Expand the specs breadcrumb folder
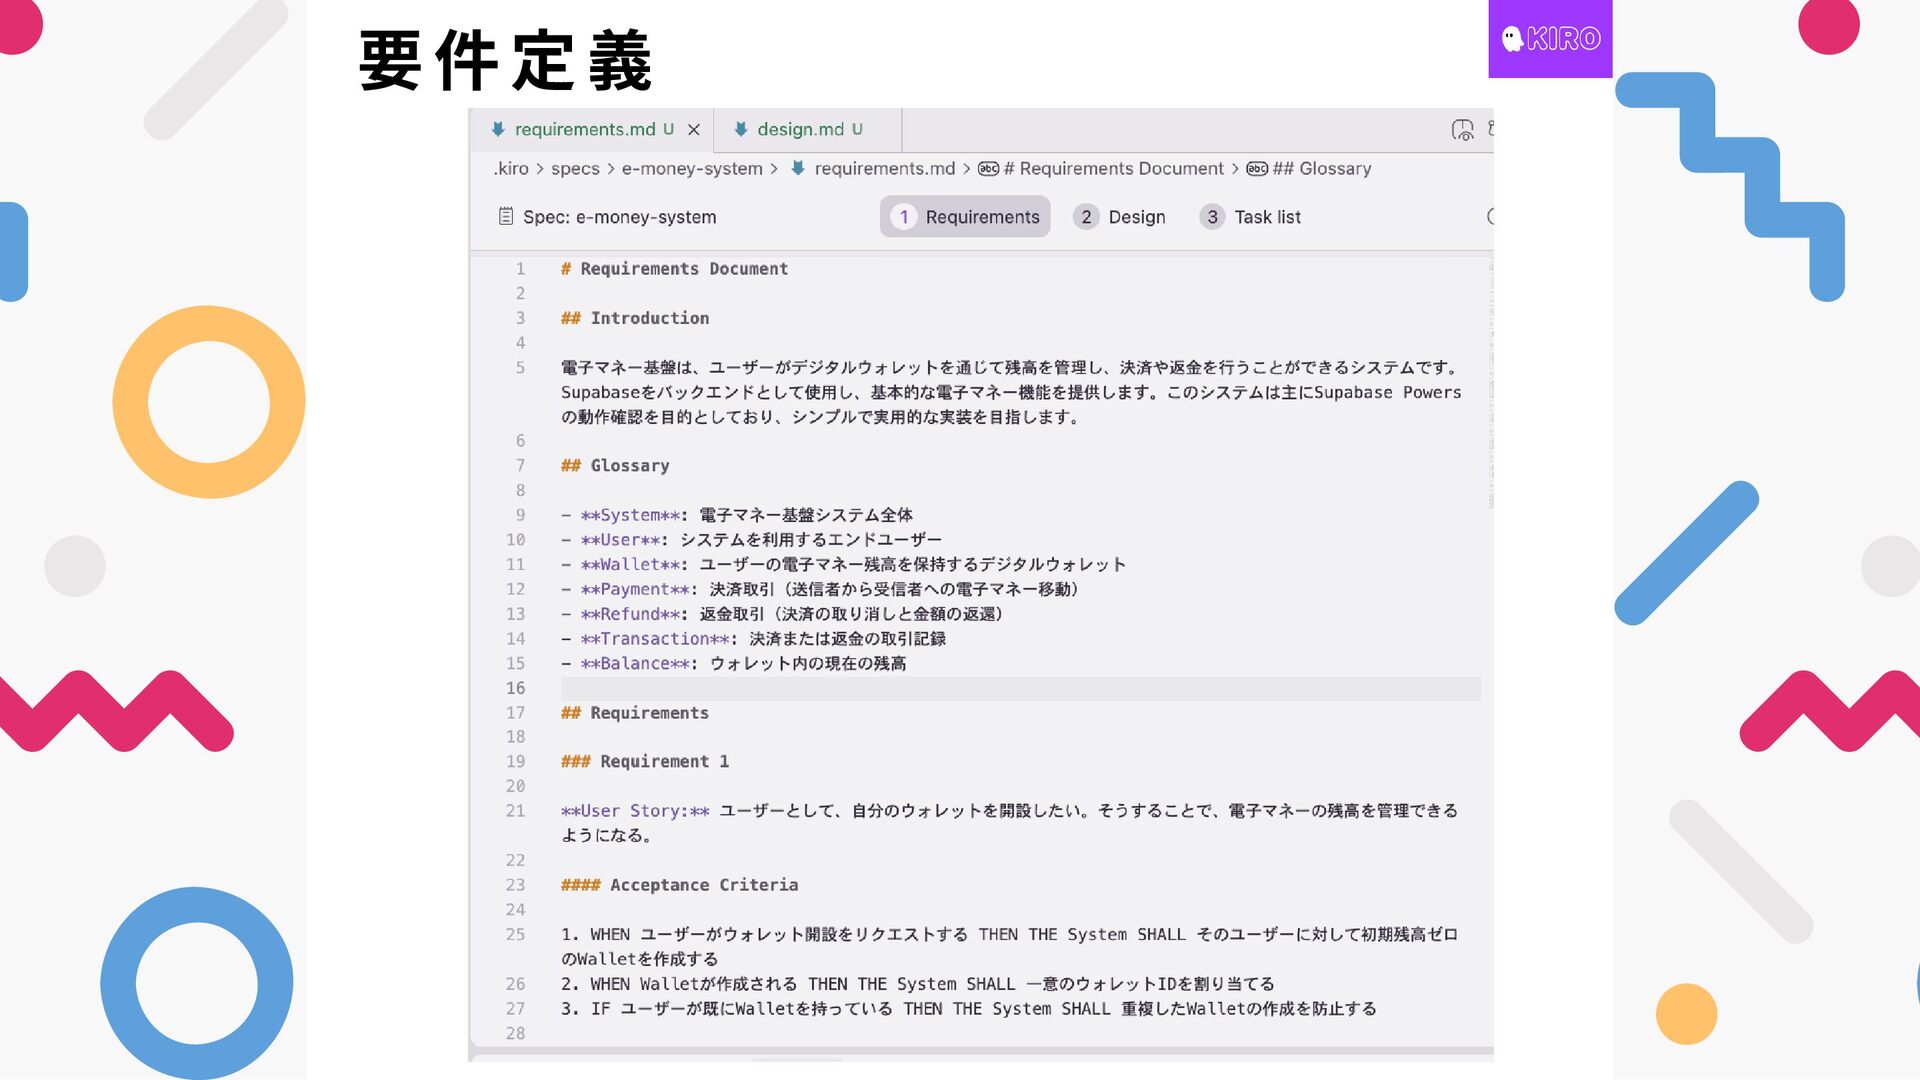Viewport: 1920px width, 1080px height. (x=575, y=169)
